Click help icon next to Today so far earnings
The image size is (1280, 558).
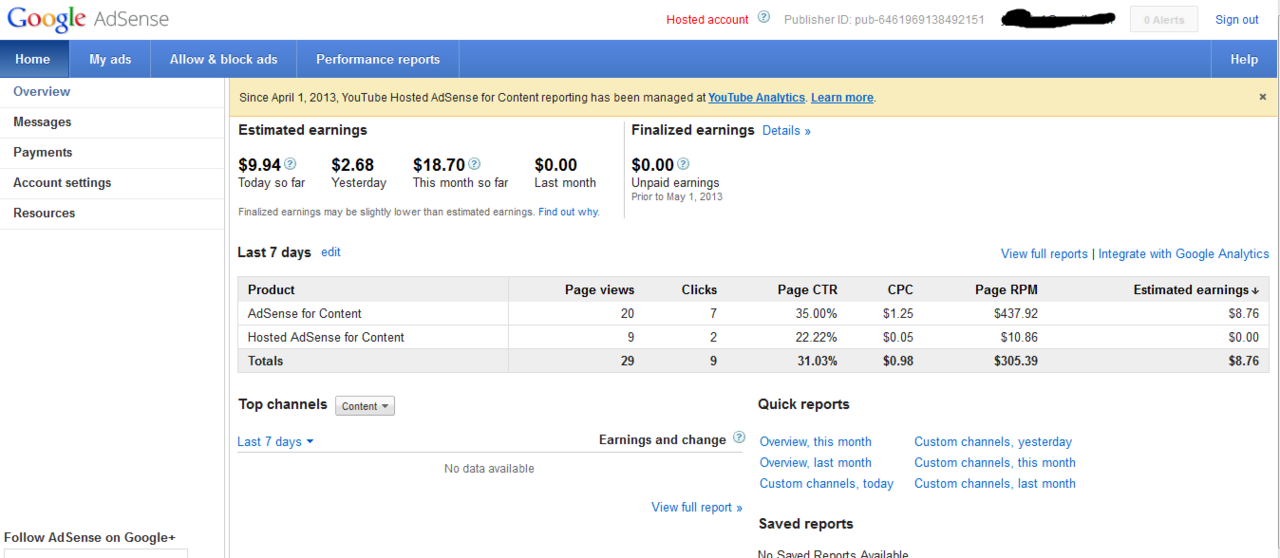pos(291,165)
